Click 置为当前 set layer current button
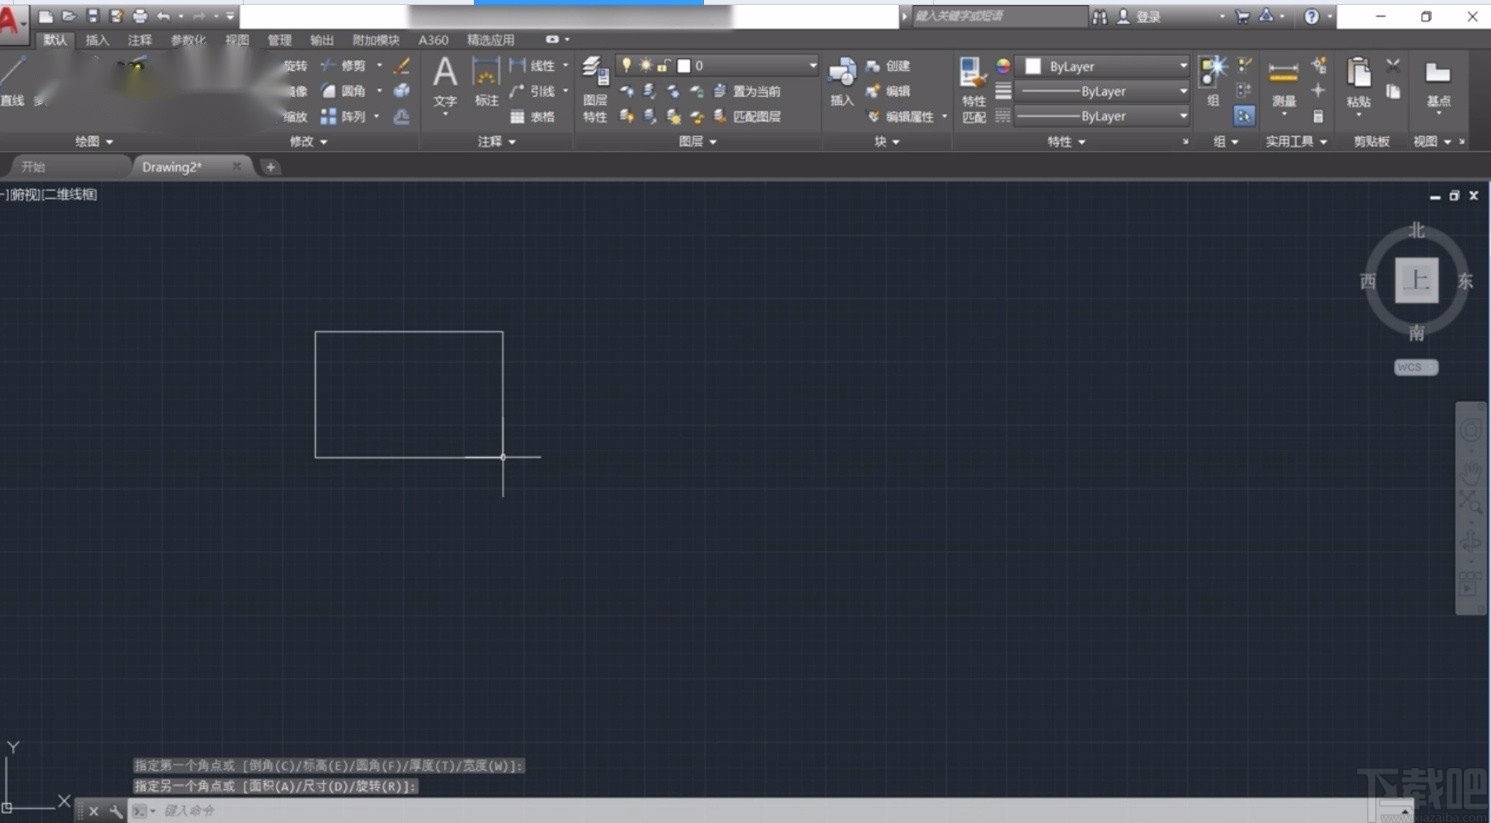The height and width of the screenshot is (823, 1491). click(x=747, y=91)
